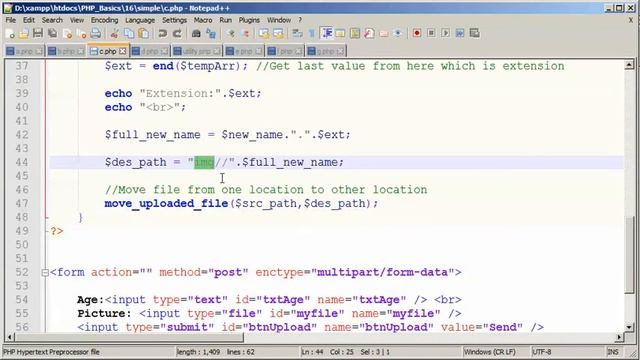
Task: Open the Function List panel icon
Action: [x=369, y=33]
